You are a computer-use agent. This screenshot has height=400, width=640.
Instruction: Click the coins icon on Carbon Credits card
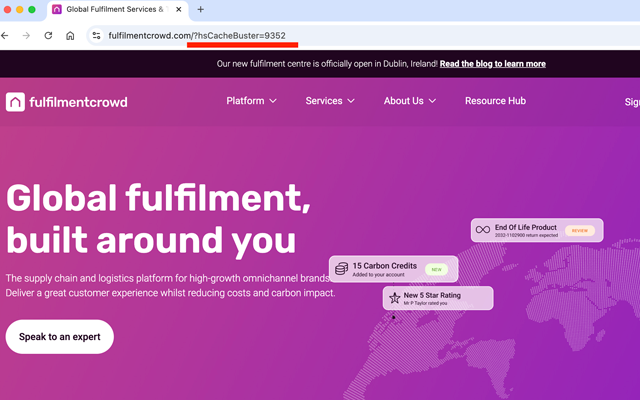341,269
